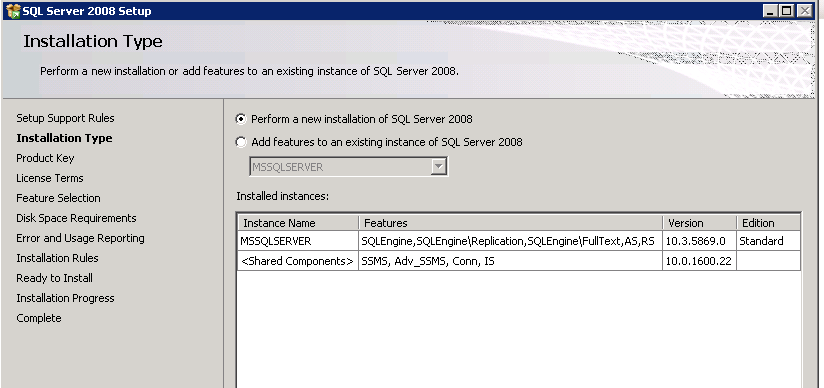824x388 pixels.
Task: Click version 10.3.5869.0 cell
Action: pyautogui.click(x=699, y=241)
